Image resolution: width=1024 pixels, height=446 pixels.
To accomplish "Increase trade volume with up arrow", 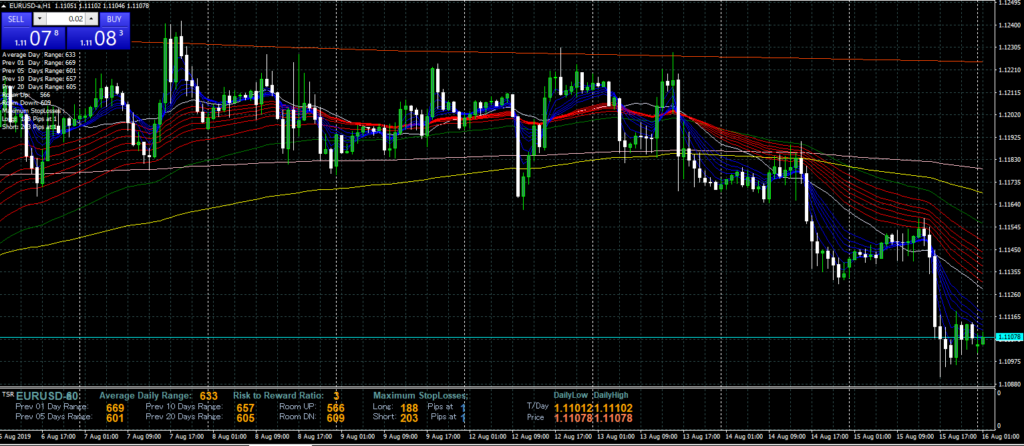I will point(93,19).
